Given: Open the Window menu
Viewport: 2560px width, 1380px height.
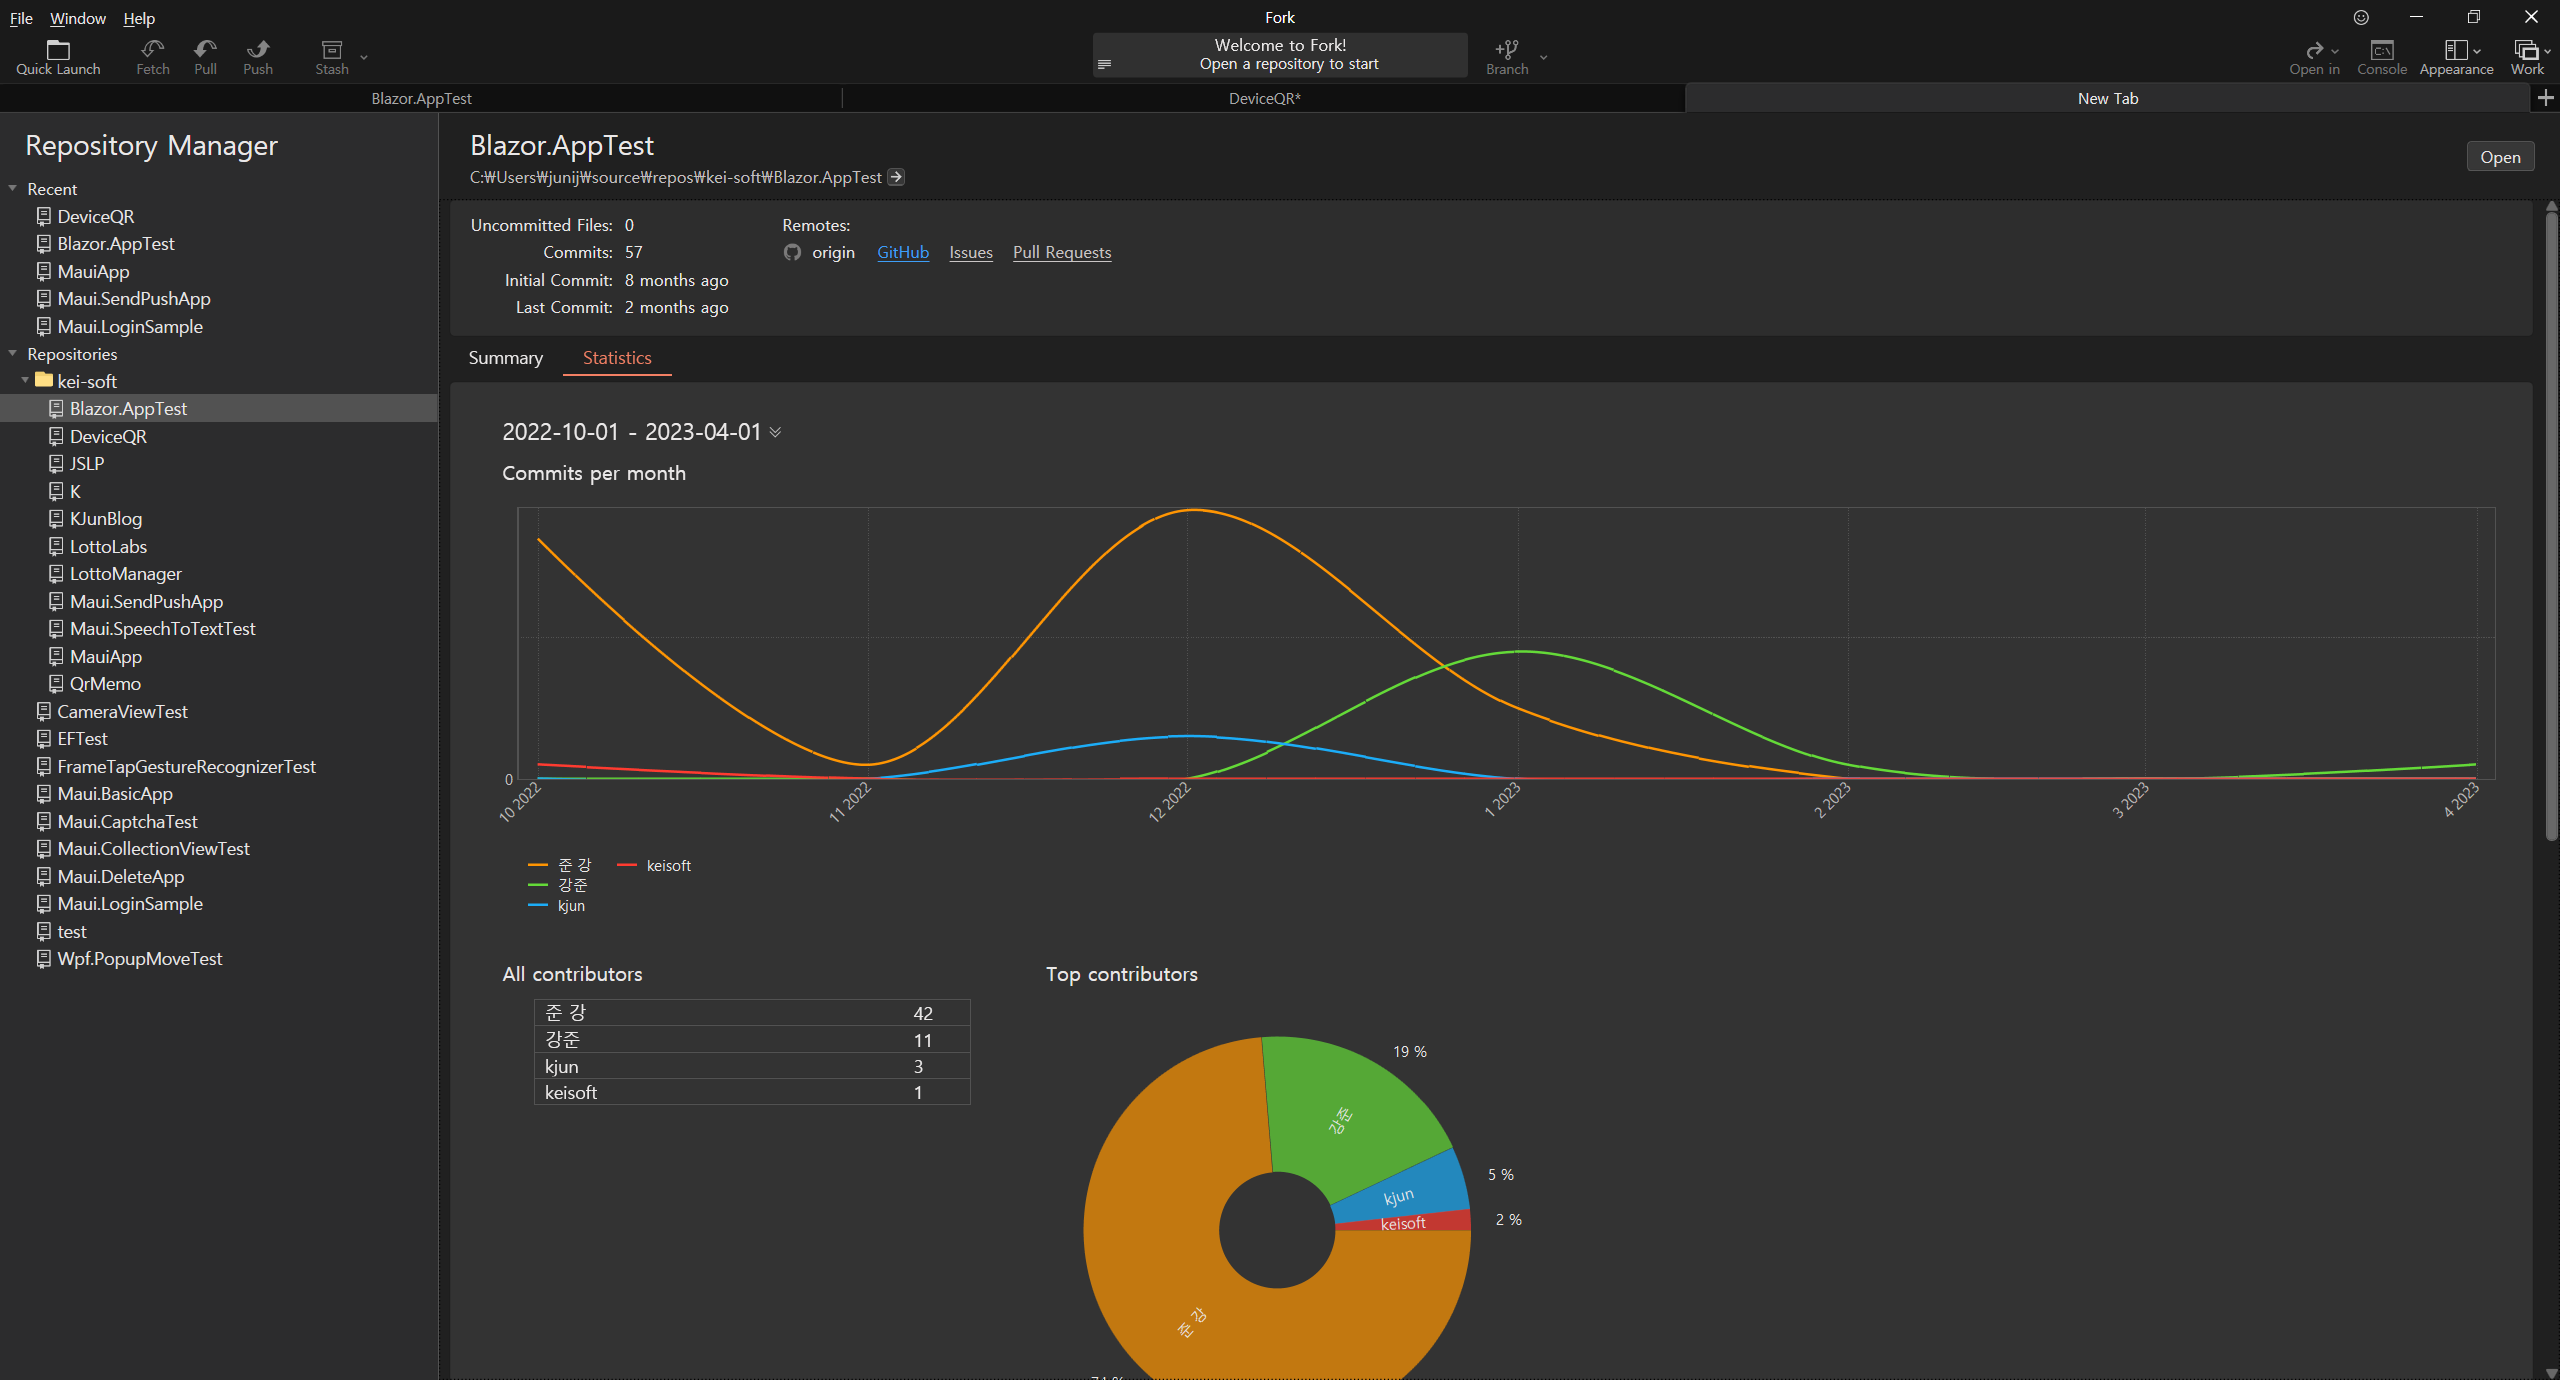Looking at the screenshot, I should (77, 18).
